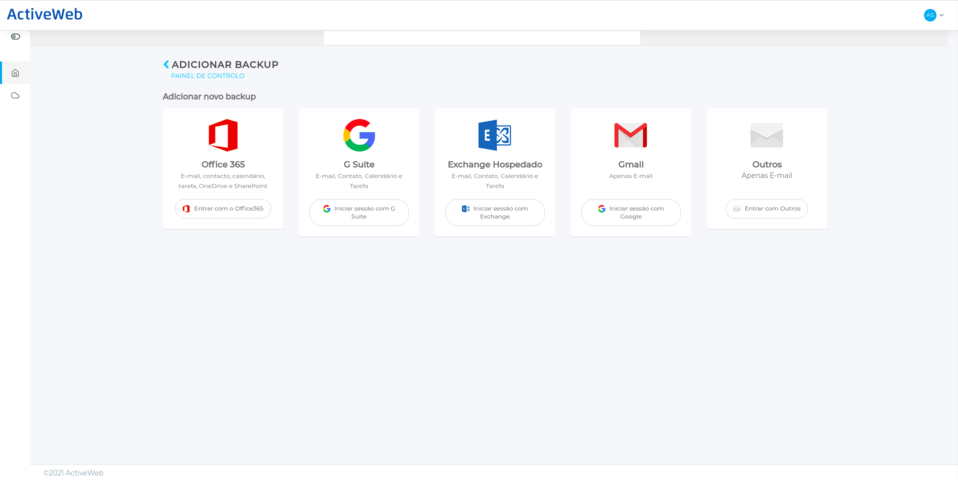Click the AS user avatar

(930, 15)
